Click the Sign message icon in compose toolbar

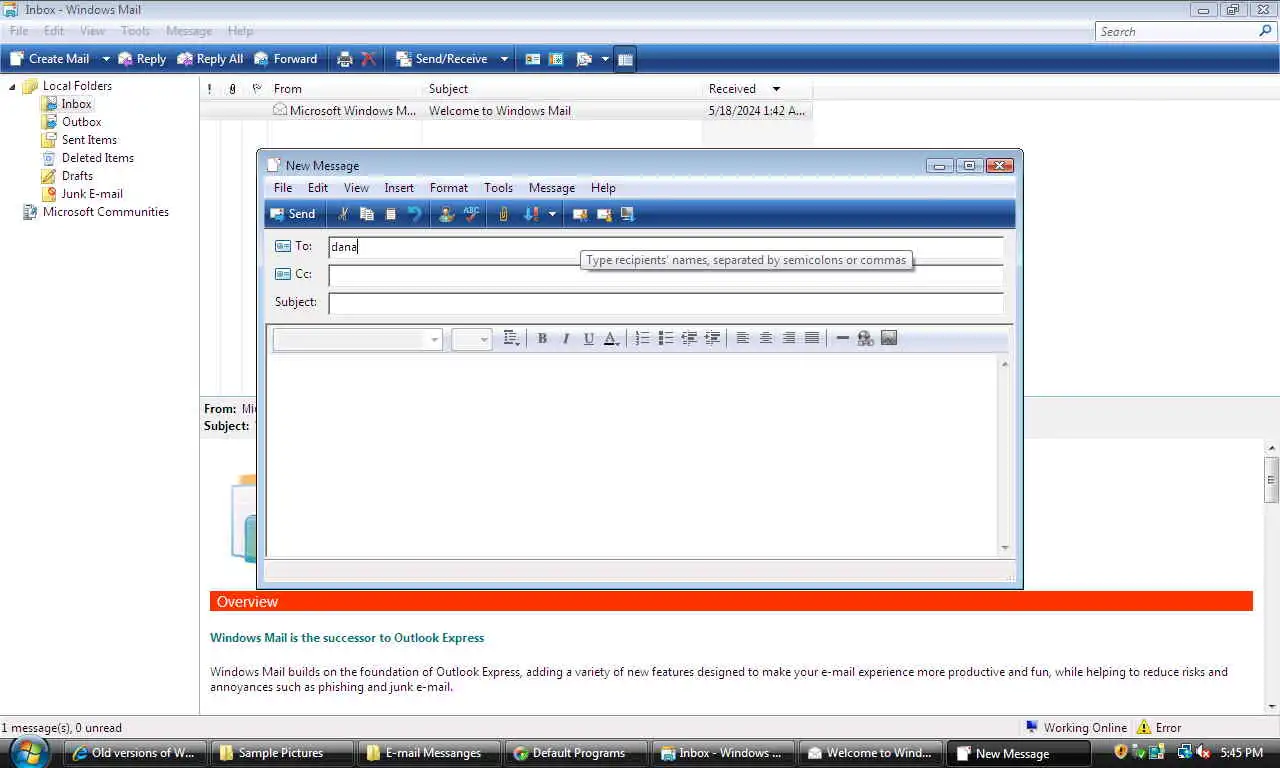[x=580, y=214]
